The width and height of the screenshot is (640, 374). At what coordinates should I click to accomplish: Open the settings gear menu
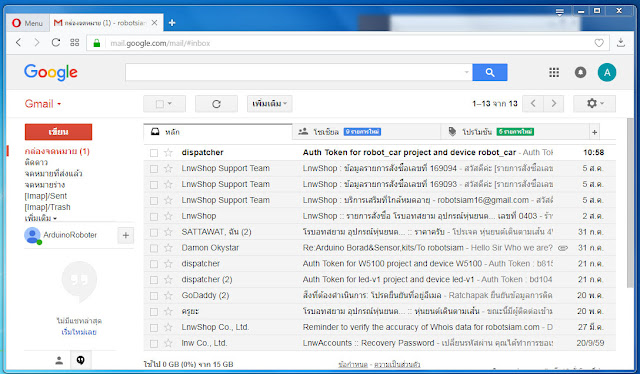tap(595, 104)
